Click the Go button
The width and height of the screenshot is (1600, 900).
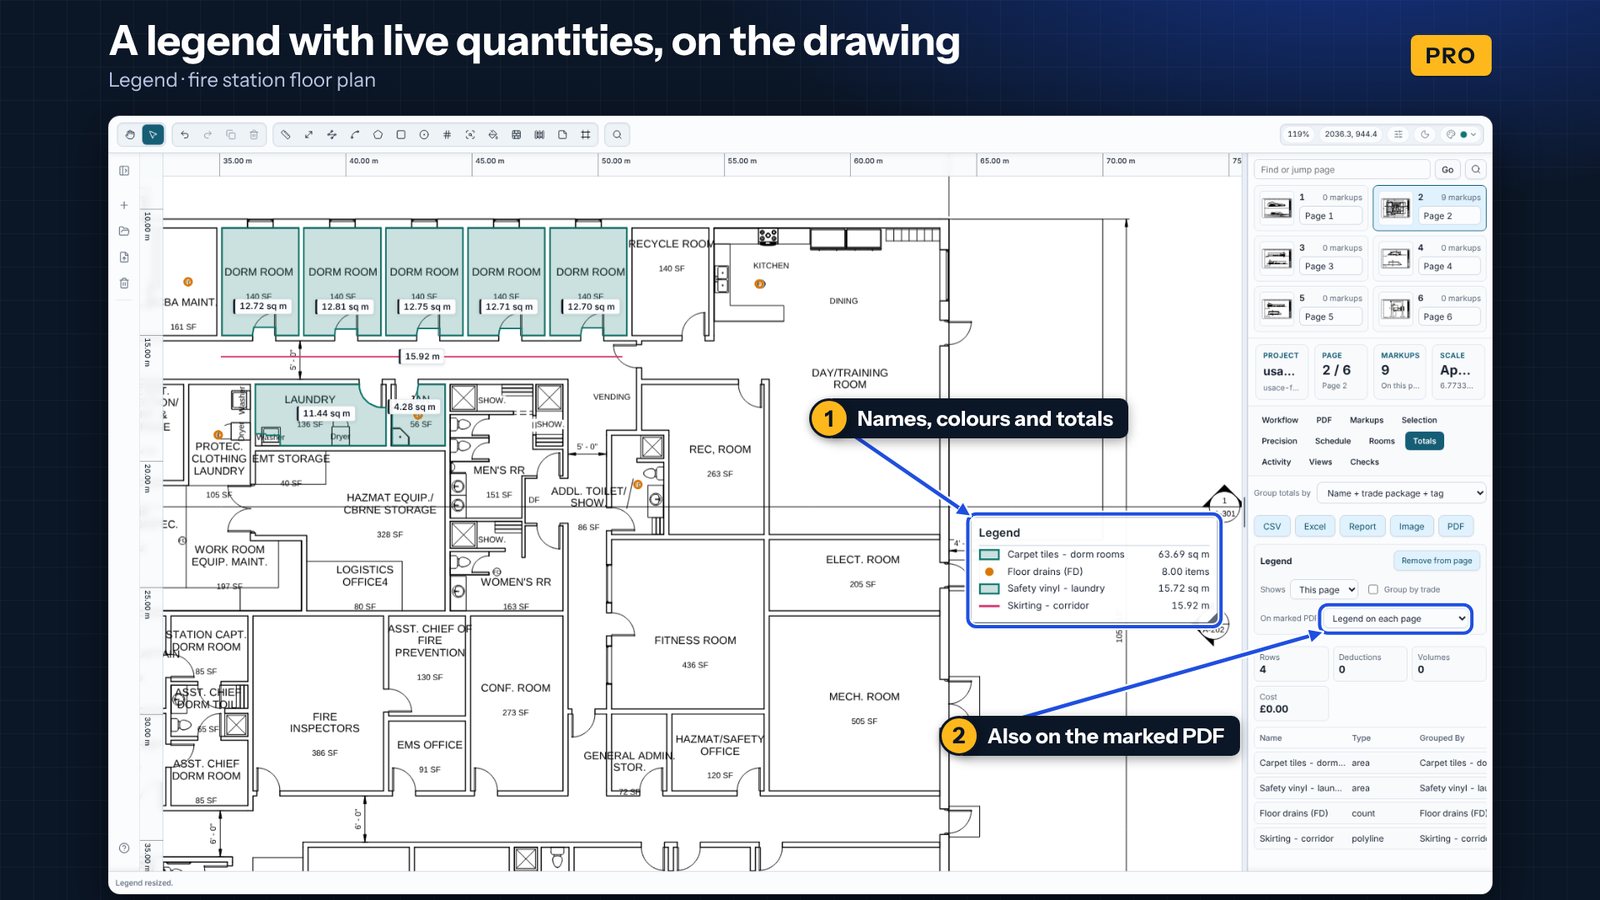(1447, 170)
